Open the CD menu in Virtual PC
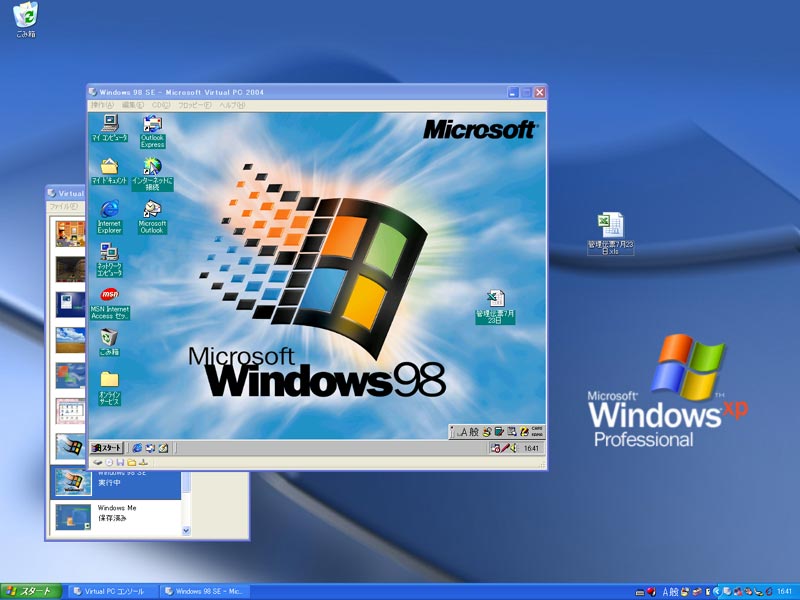Image resolution: width=800 pixels, height=600 pixels. pyautogui.click(x=161, y=105)
